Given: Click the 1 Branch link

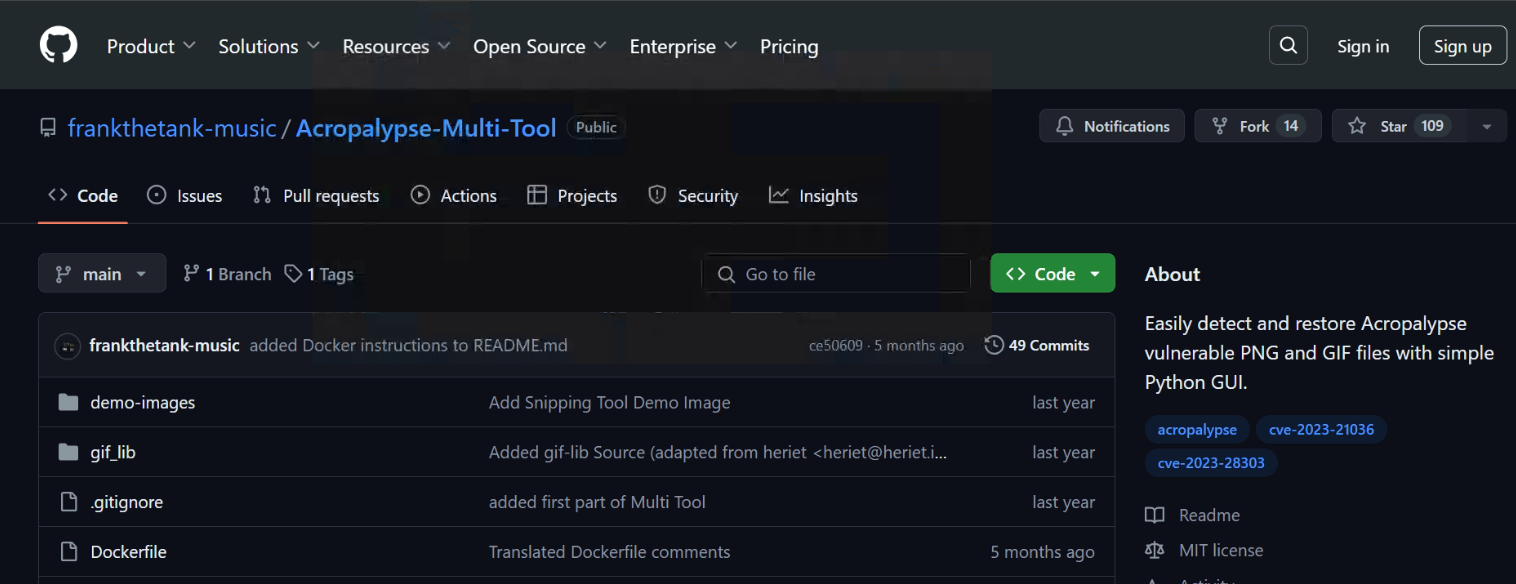Looking at the screenshot, I should pyautogui.click(x=227, y=274).
